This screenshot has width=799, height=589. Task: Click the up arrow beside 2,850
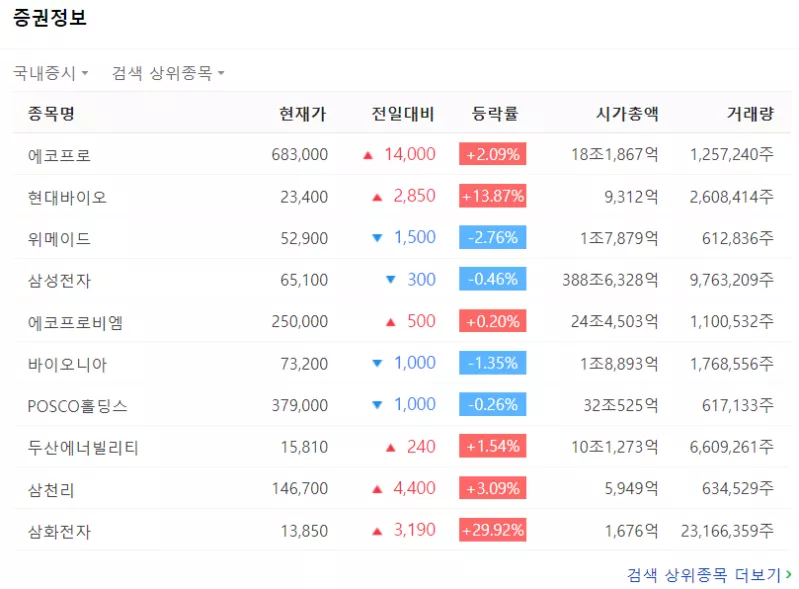coord(377,197)
